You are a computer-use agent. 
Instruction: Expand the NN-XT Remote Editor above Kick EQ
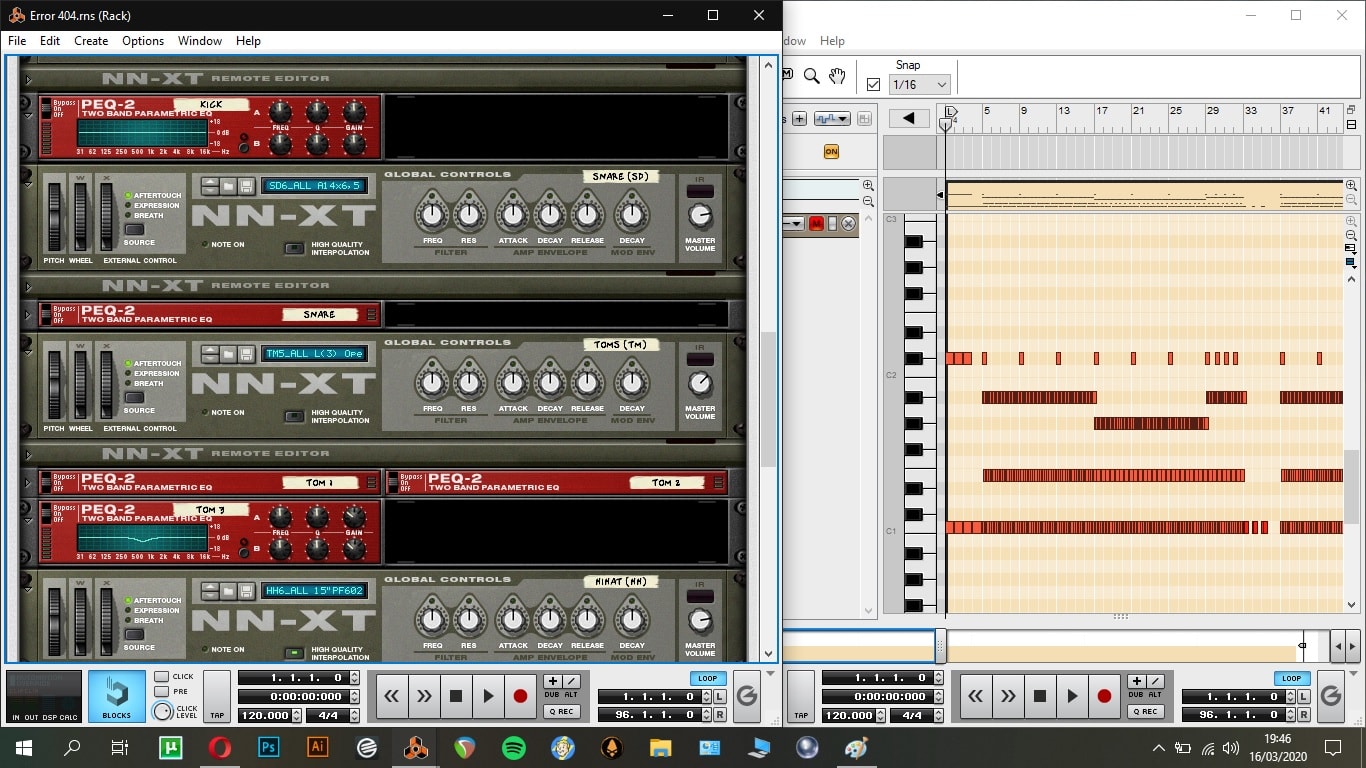(29, 78)
